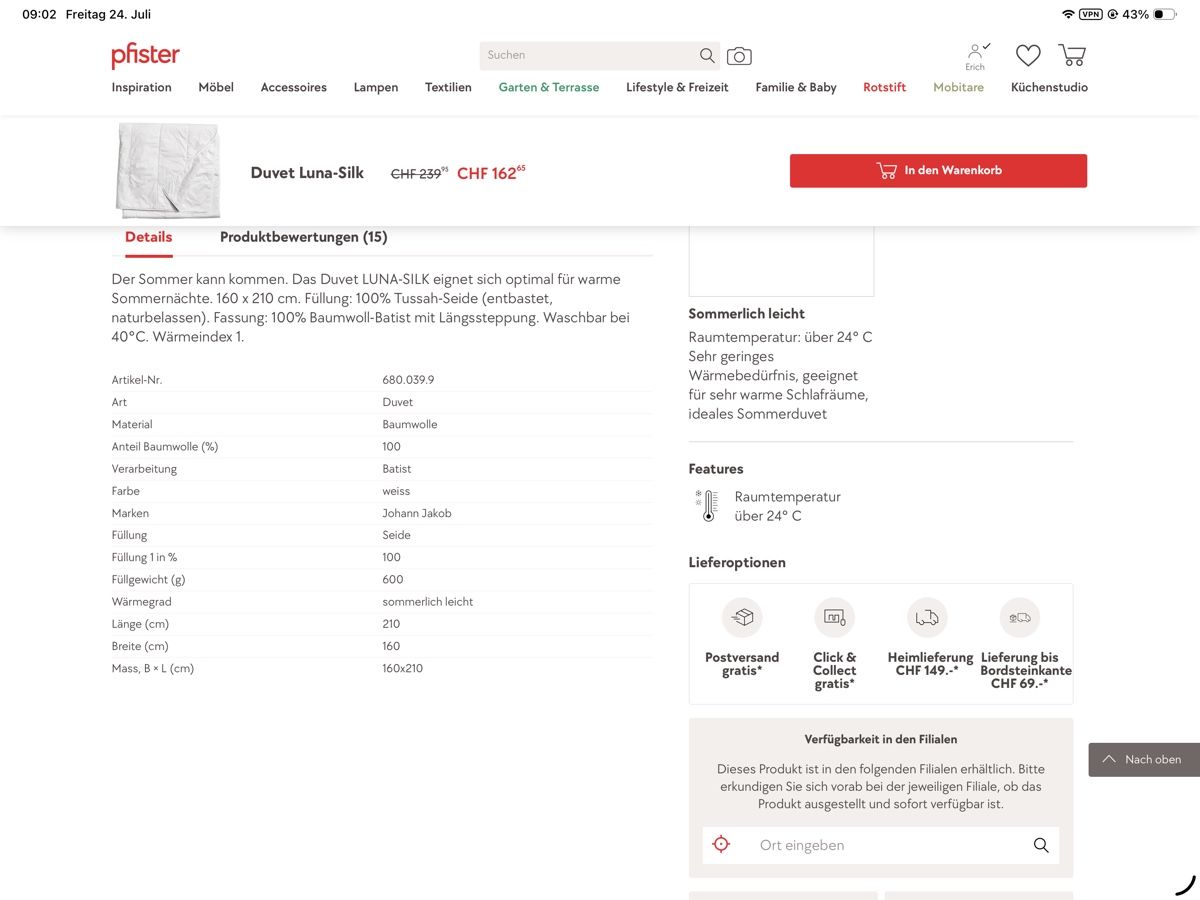Select Lieferung bis Bordsteinkante CHF 69.- label

pos(1025,671)
